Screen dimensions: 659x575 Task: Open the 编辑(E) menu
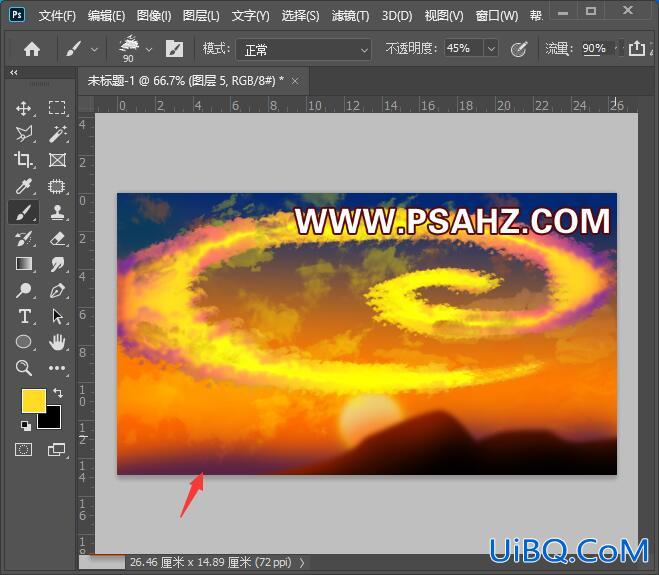(106, 16)
